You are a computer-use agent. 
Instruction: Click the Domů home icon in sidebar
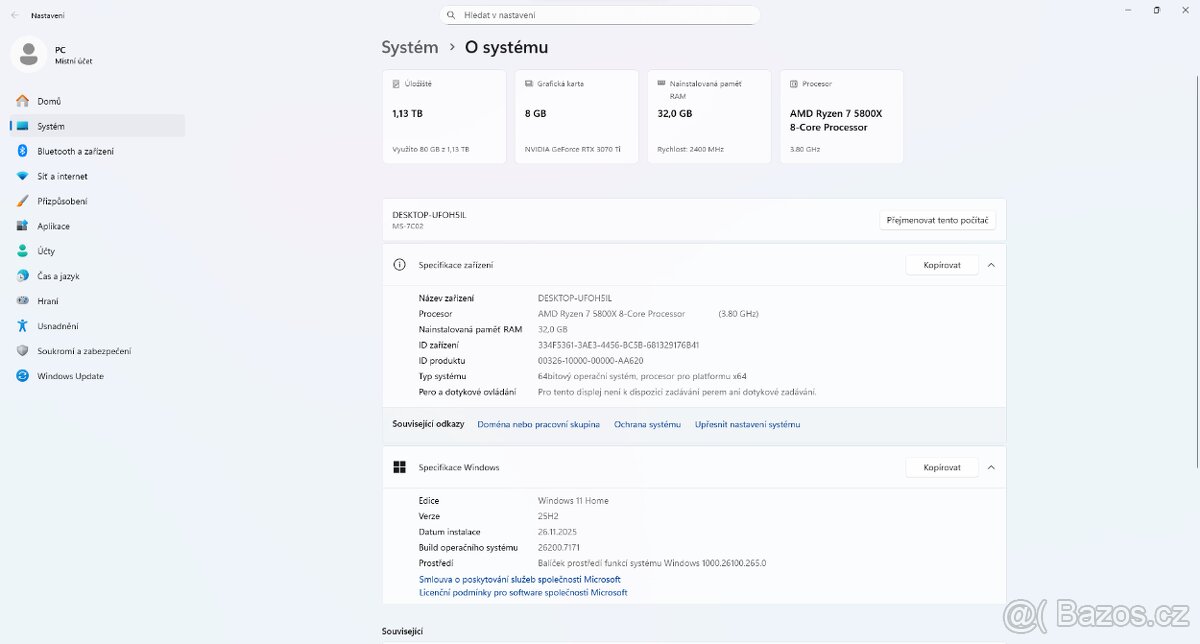[22, 101]
